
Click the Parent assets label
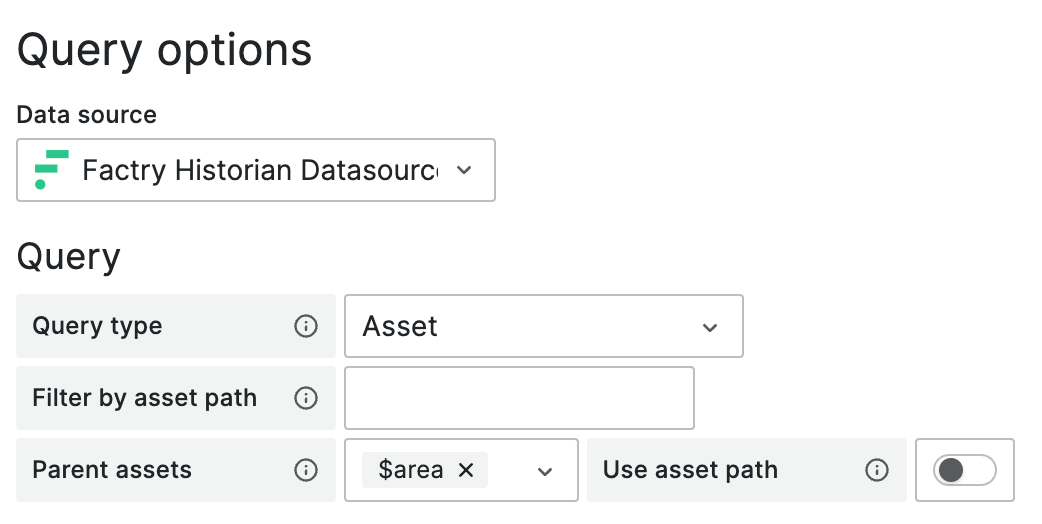(112, 470)
